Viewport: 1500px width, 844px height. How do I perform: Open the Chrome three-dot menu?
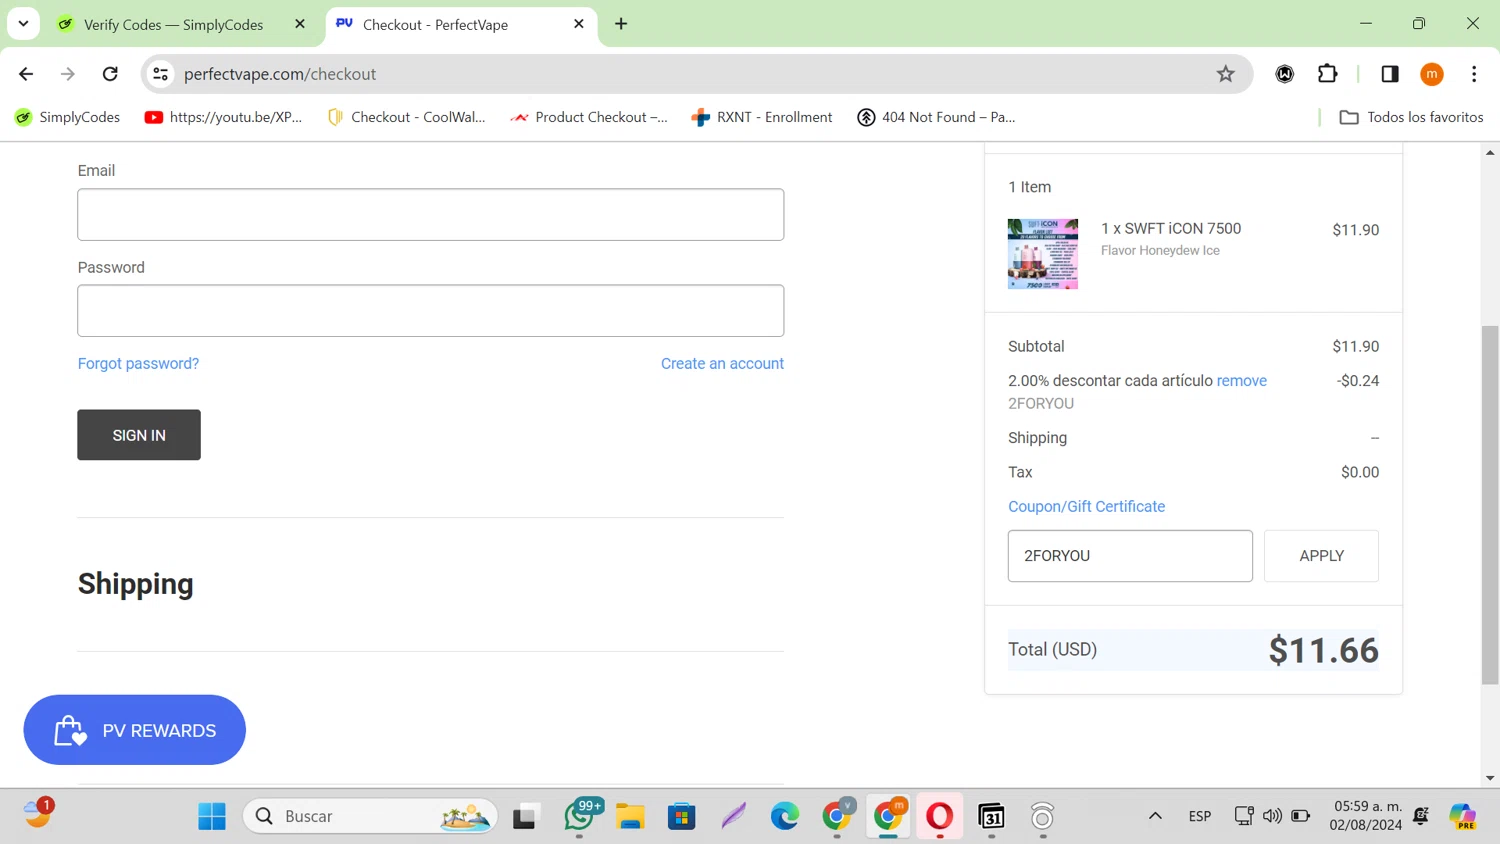(x=1474, y=74)
